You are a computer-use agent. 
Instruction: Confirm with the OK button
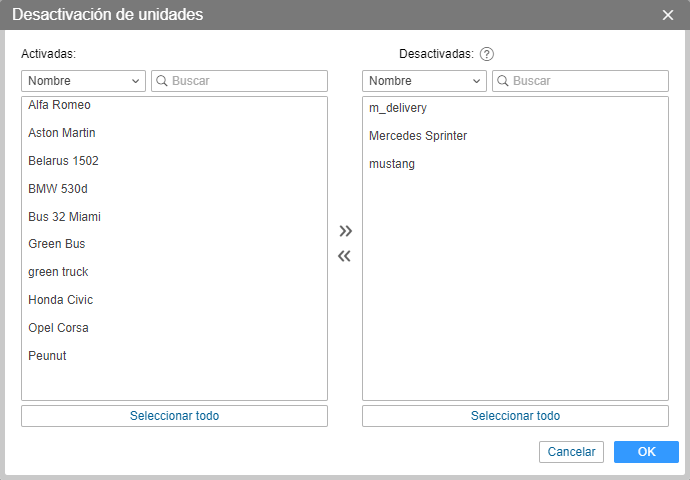tap(646, 452)
